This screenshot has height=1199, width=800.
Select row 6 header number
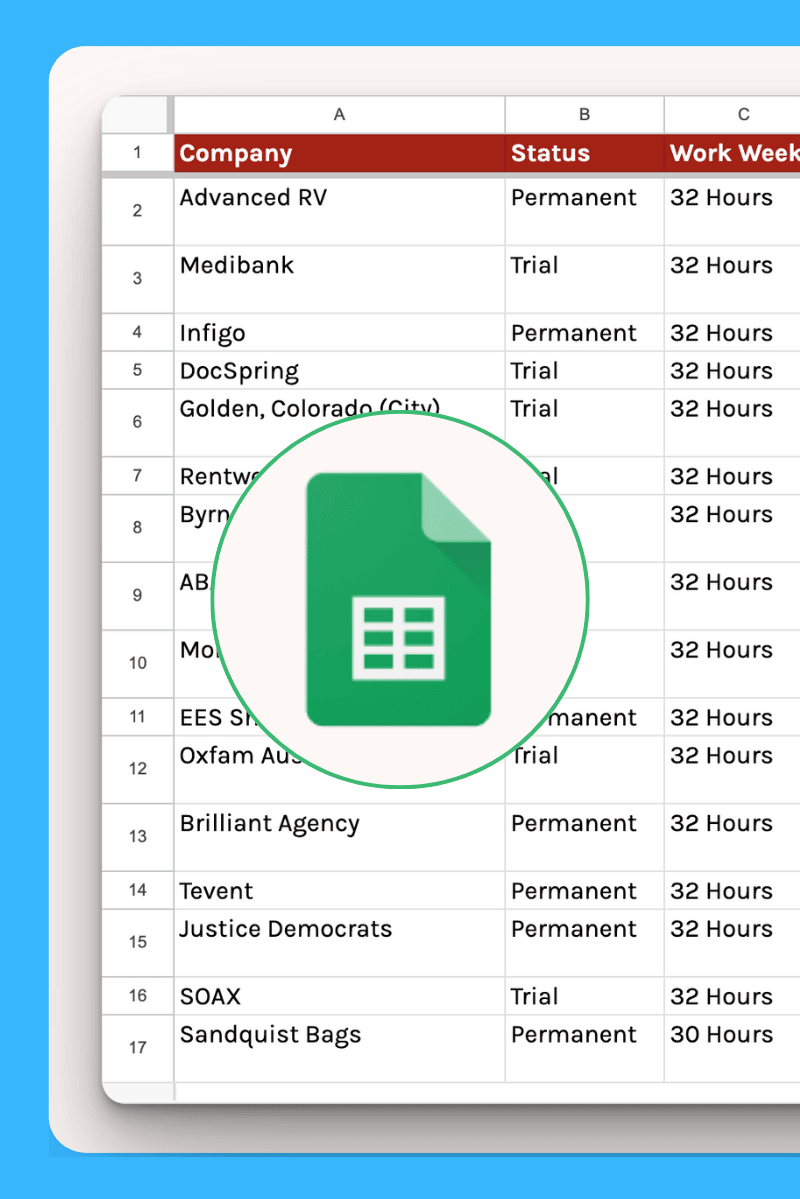coord(137,422)
